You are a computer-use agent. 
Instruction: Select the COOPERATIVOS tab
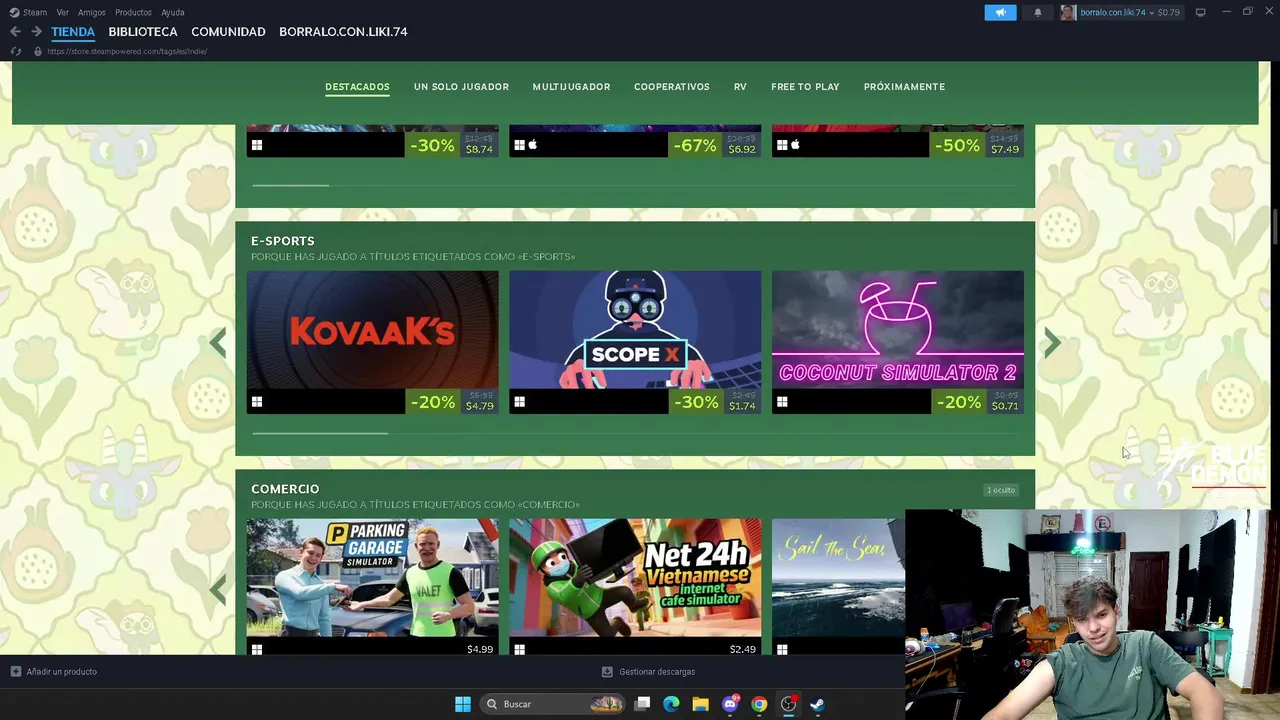(x=672, y=87)
